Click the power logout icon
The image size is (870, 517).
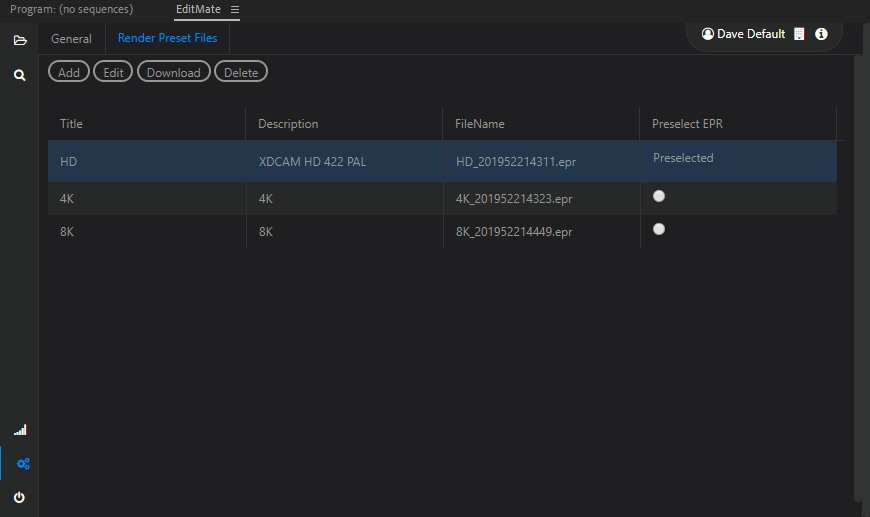coord(19,497)
